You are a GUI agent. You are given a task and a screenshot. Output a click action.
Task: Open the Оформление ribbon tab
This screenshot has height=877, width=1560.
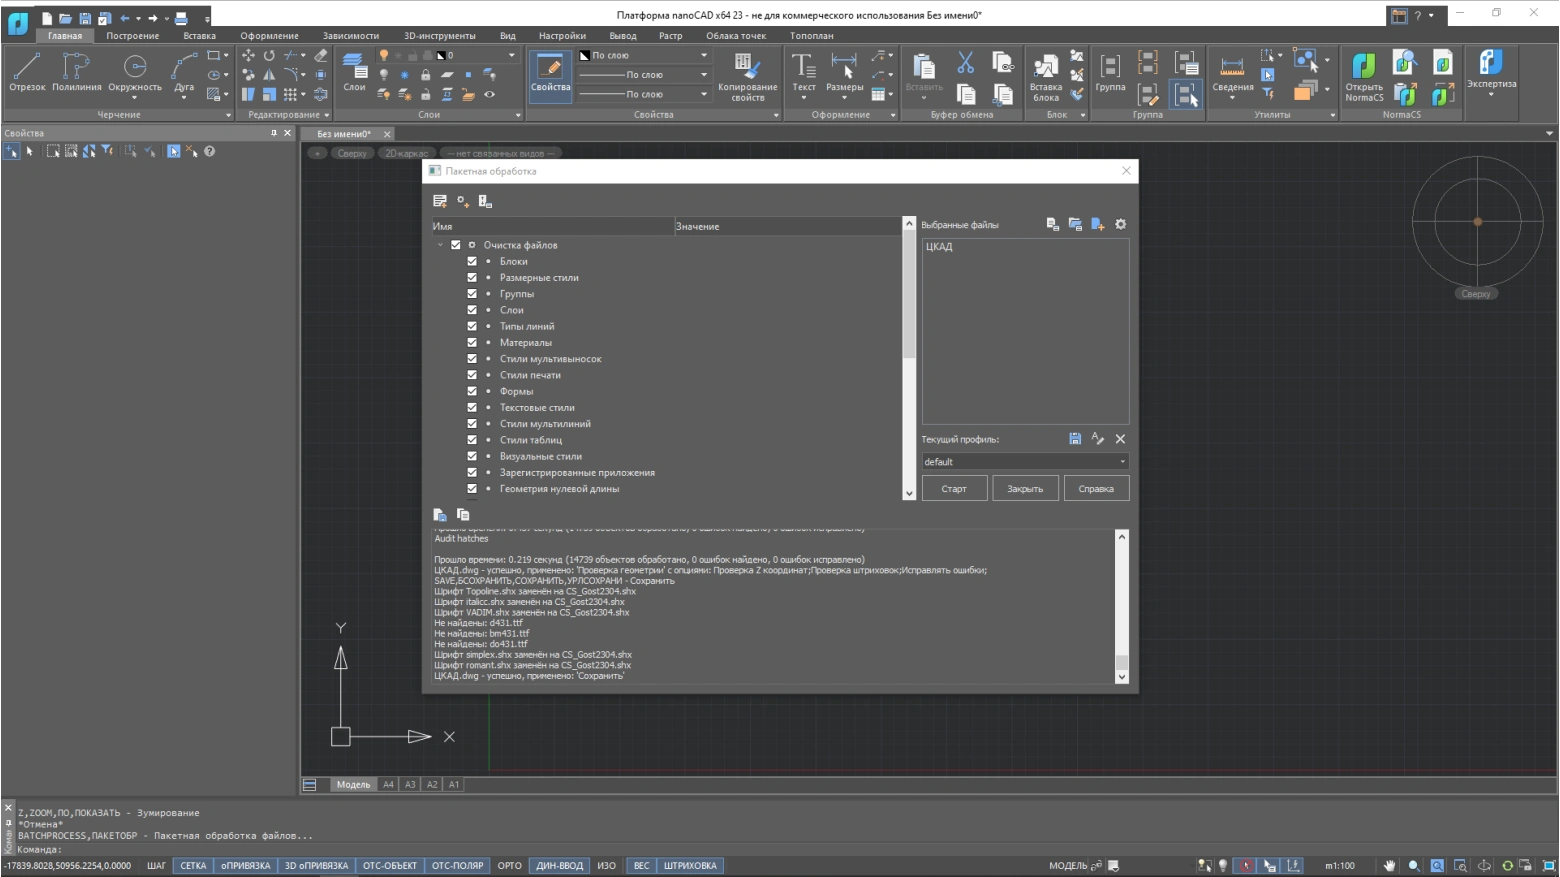(269, 36)
